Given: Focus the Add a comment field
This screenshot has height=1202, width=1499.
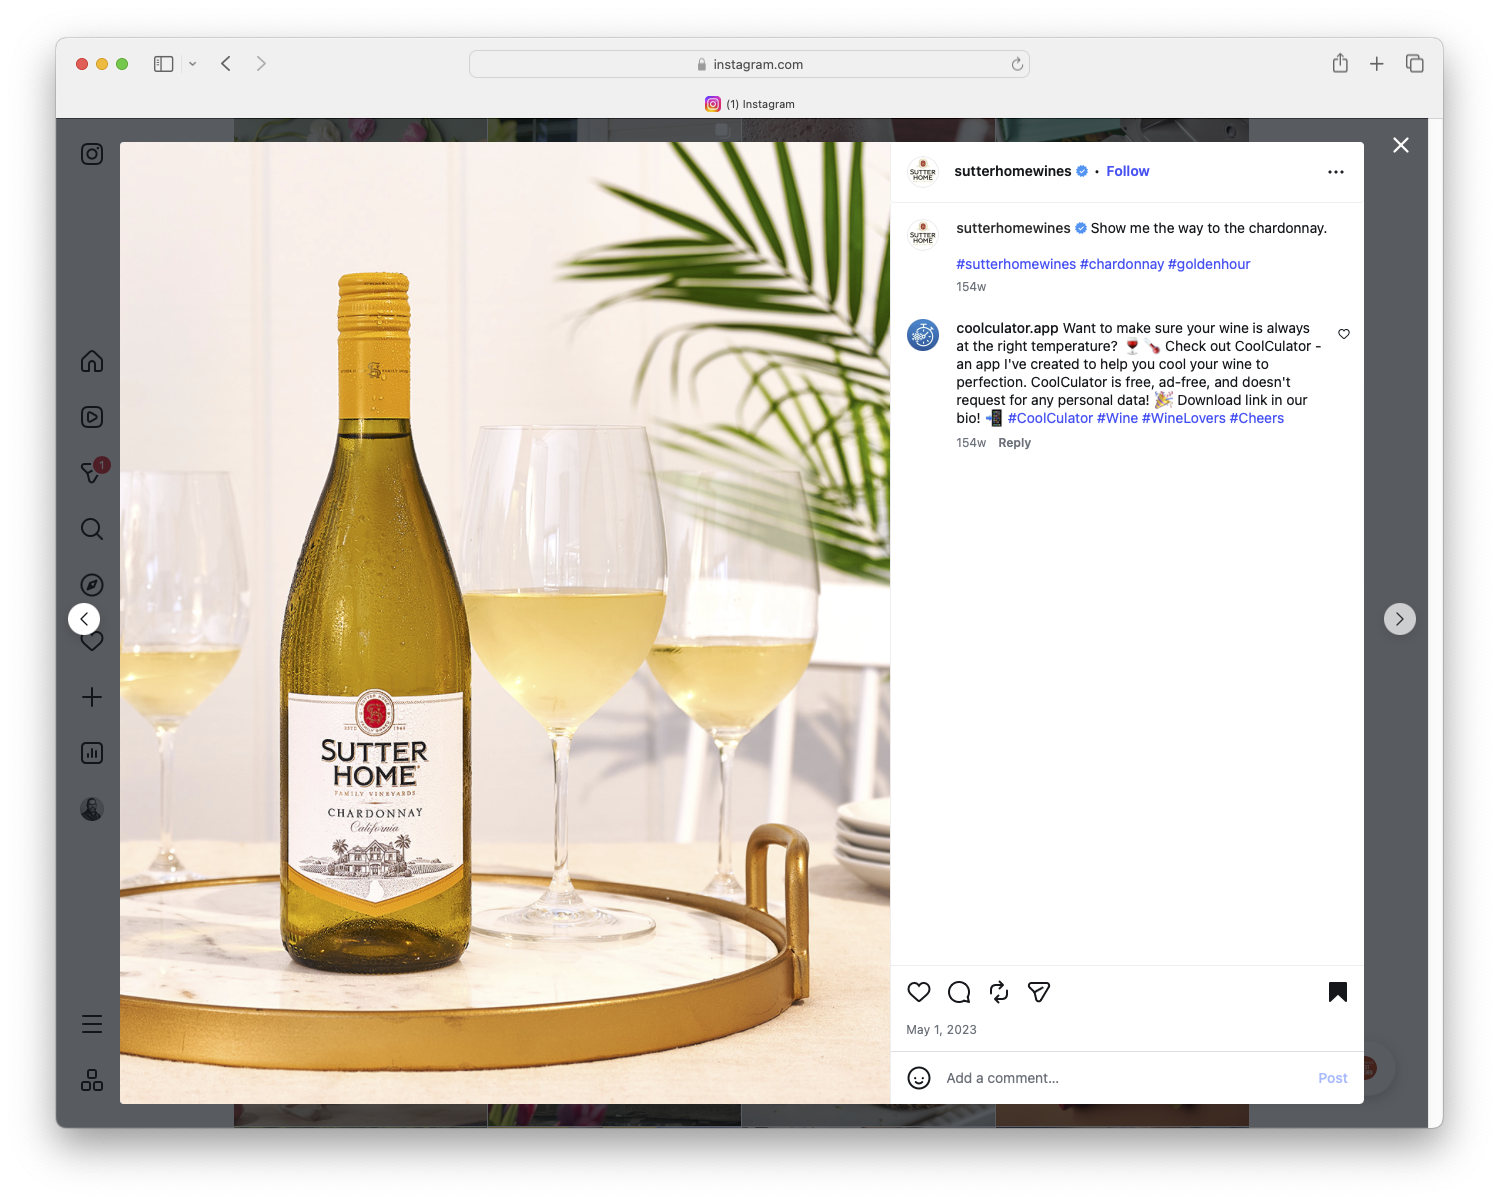Looking at the screenshot, I should (1124, 1078).
